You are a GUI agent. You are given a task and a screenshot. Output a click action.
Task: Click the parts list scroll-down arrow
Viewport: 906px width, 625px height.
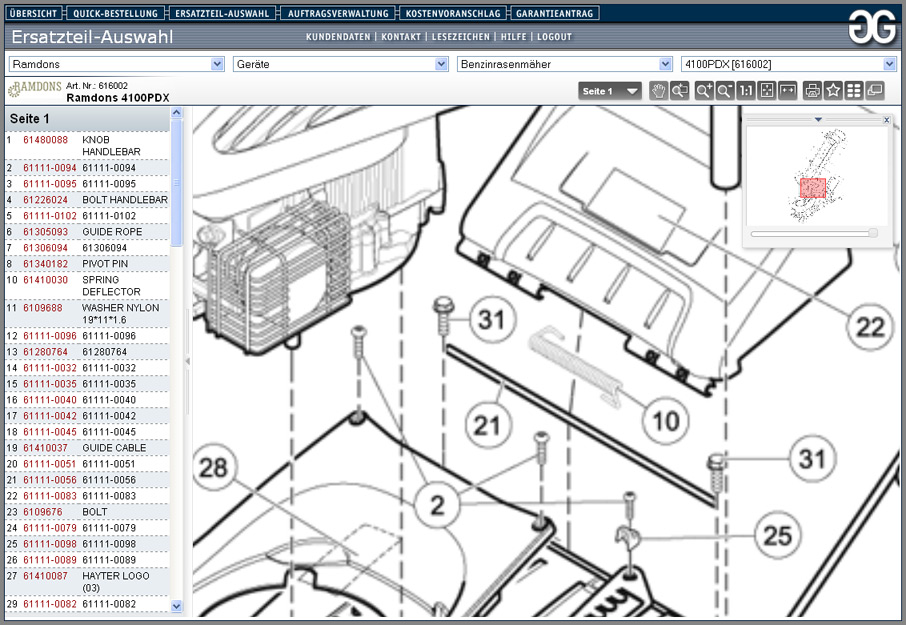coord(177,606)
